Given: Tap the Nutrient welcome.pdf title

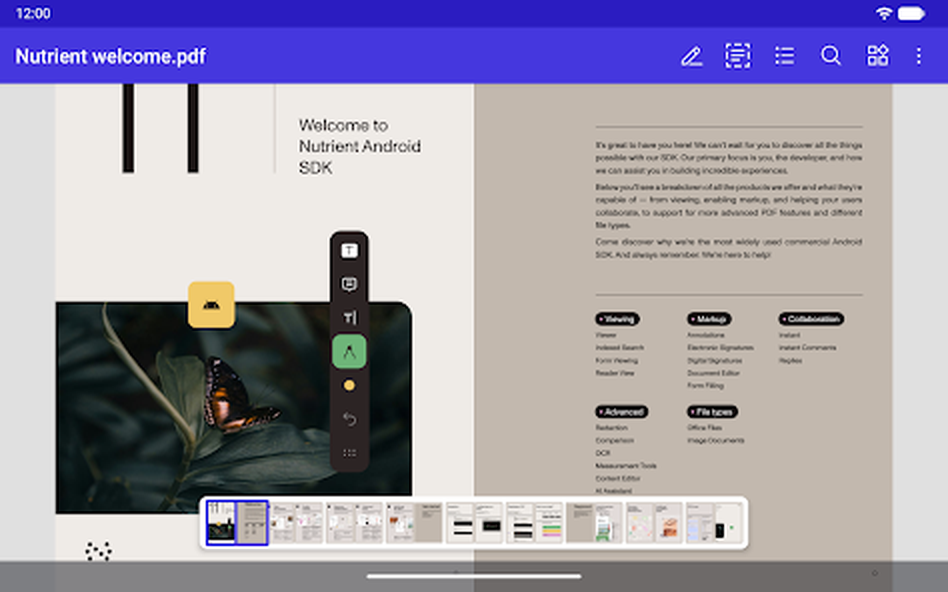Looking at the screenshot, I should [111, 56].
